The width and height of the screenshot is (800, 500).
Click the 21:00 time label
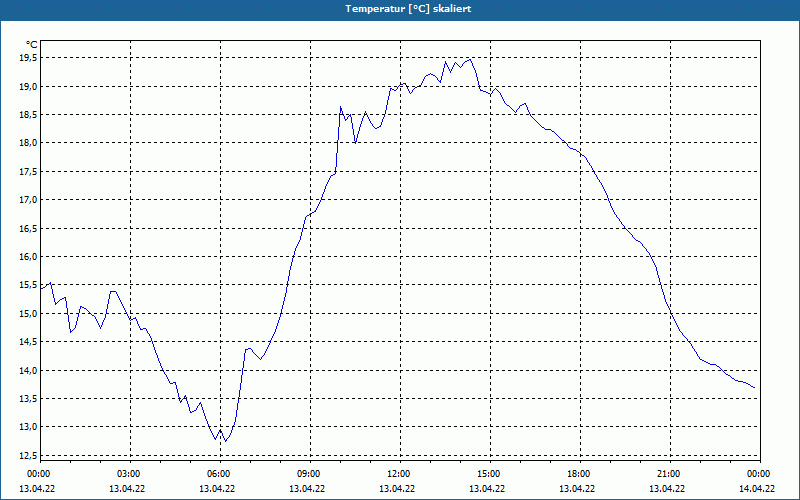point(670,474)
